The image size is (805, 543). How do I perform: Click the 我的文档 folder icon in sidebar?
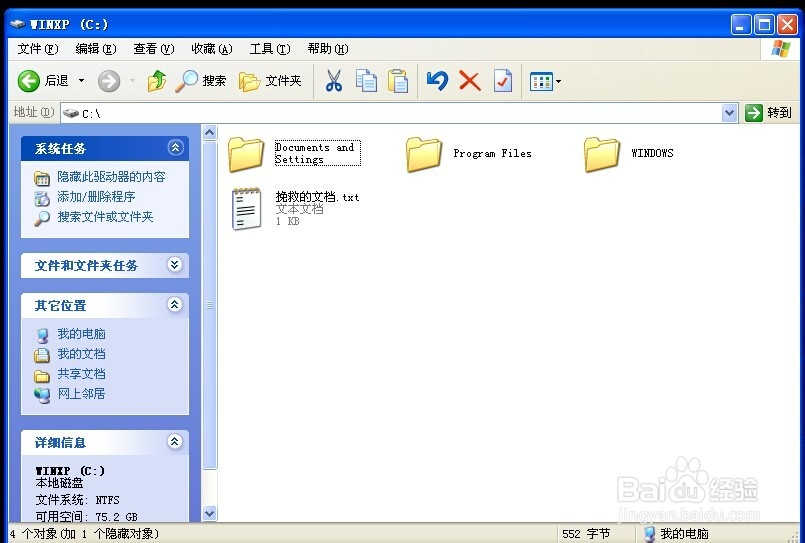[42, 355]
